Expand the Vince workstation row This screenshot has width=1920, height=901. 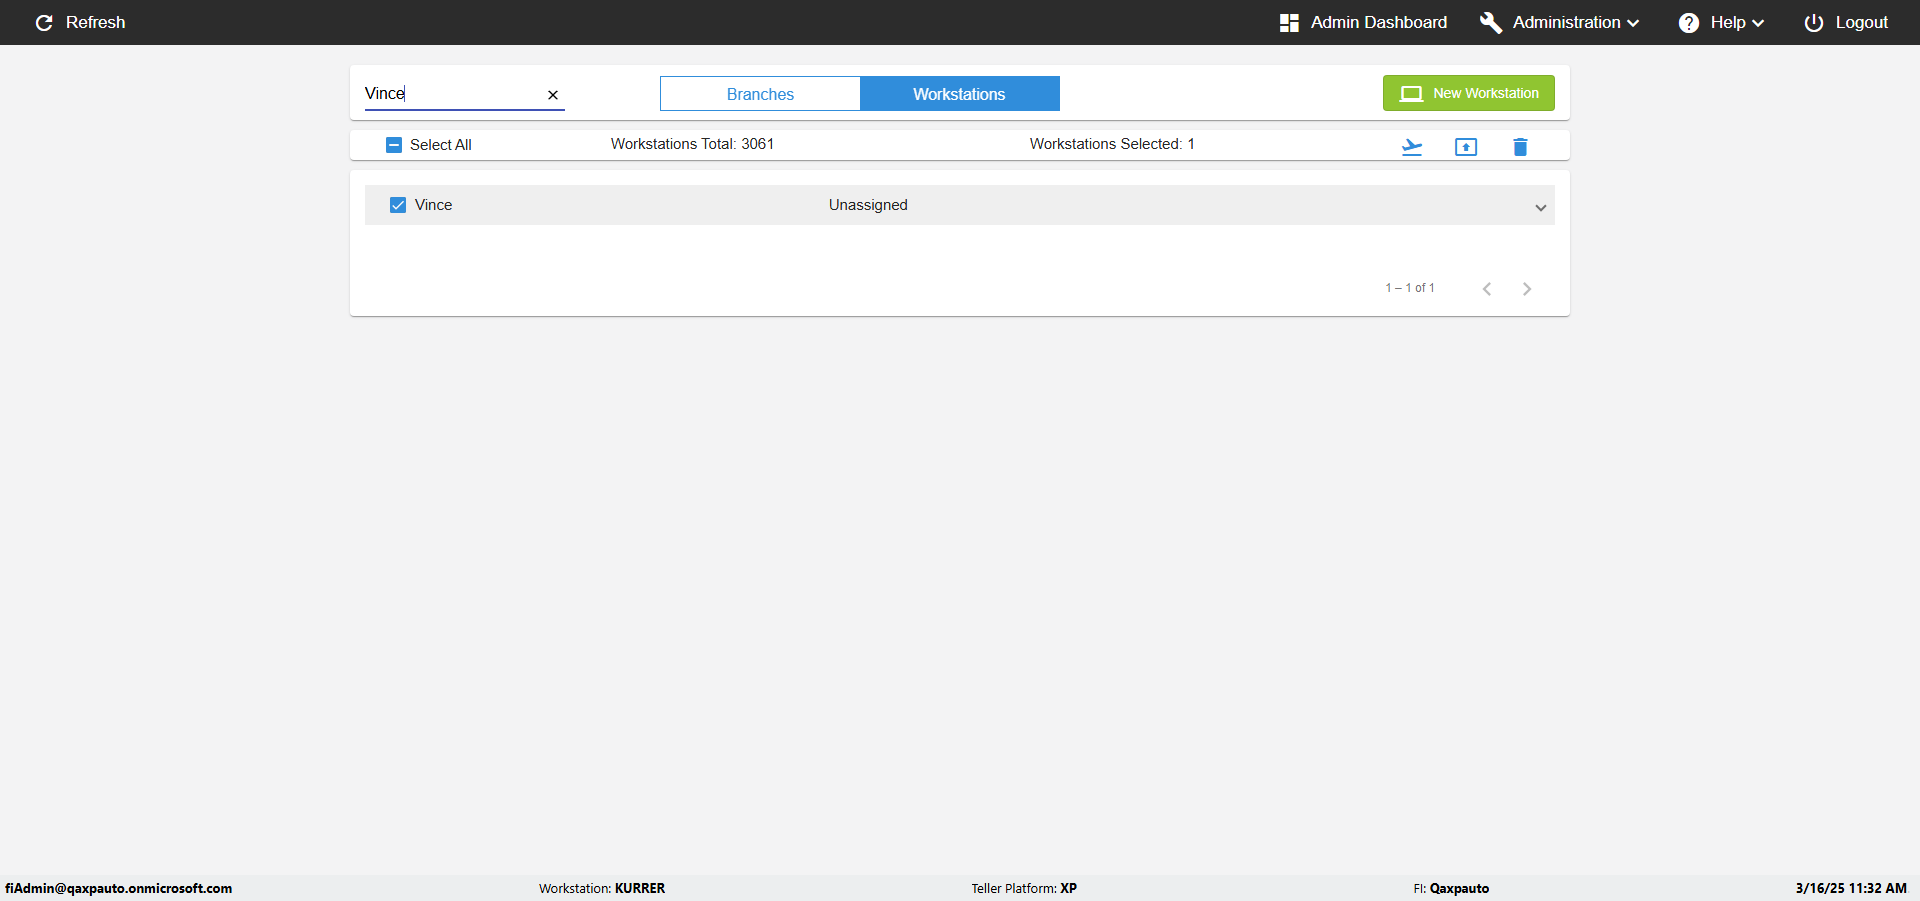1541,207
